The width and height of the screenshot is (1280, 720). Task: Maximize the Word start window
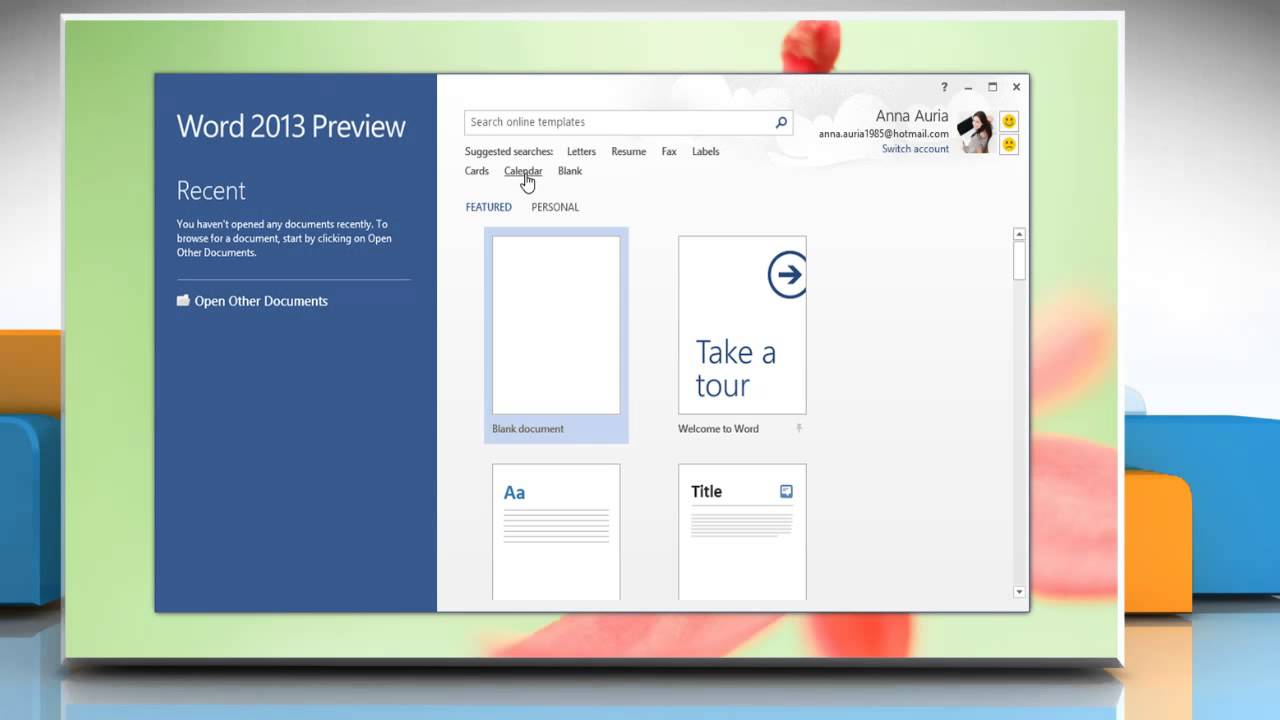(992, 87)
